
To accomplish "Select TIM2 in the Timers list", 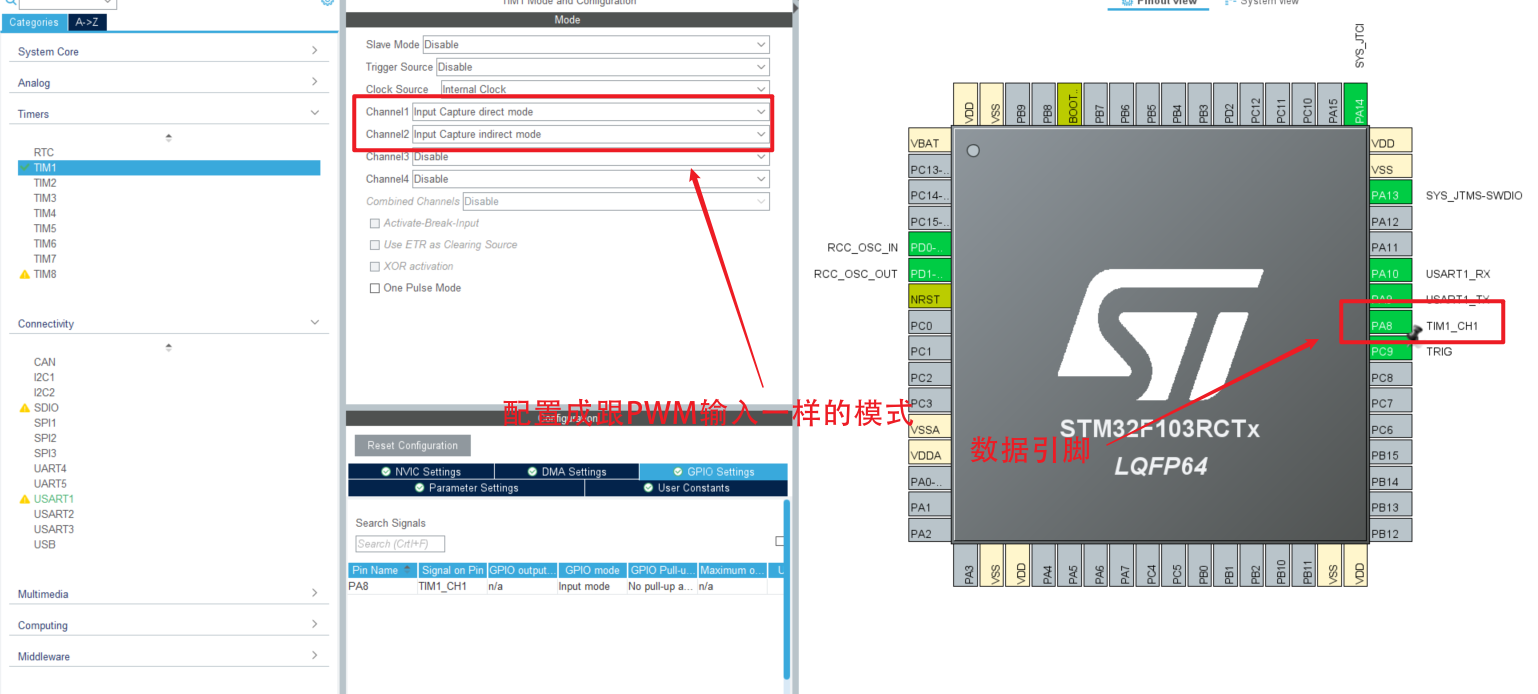I will coord(45,183).
